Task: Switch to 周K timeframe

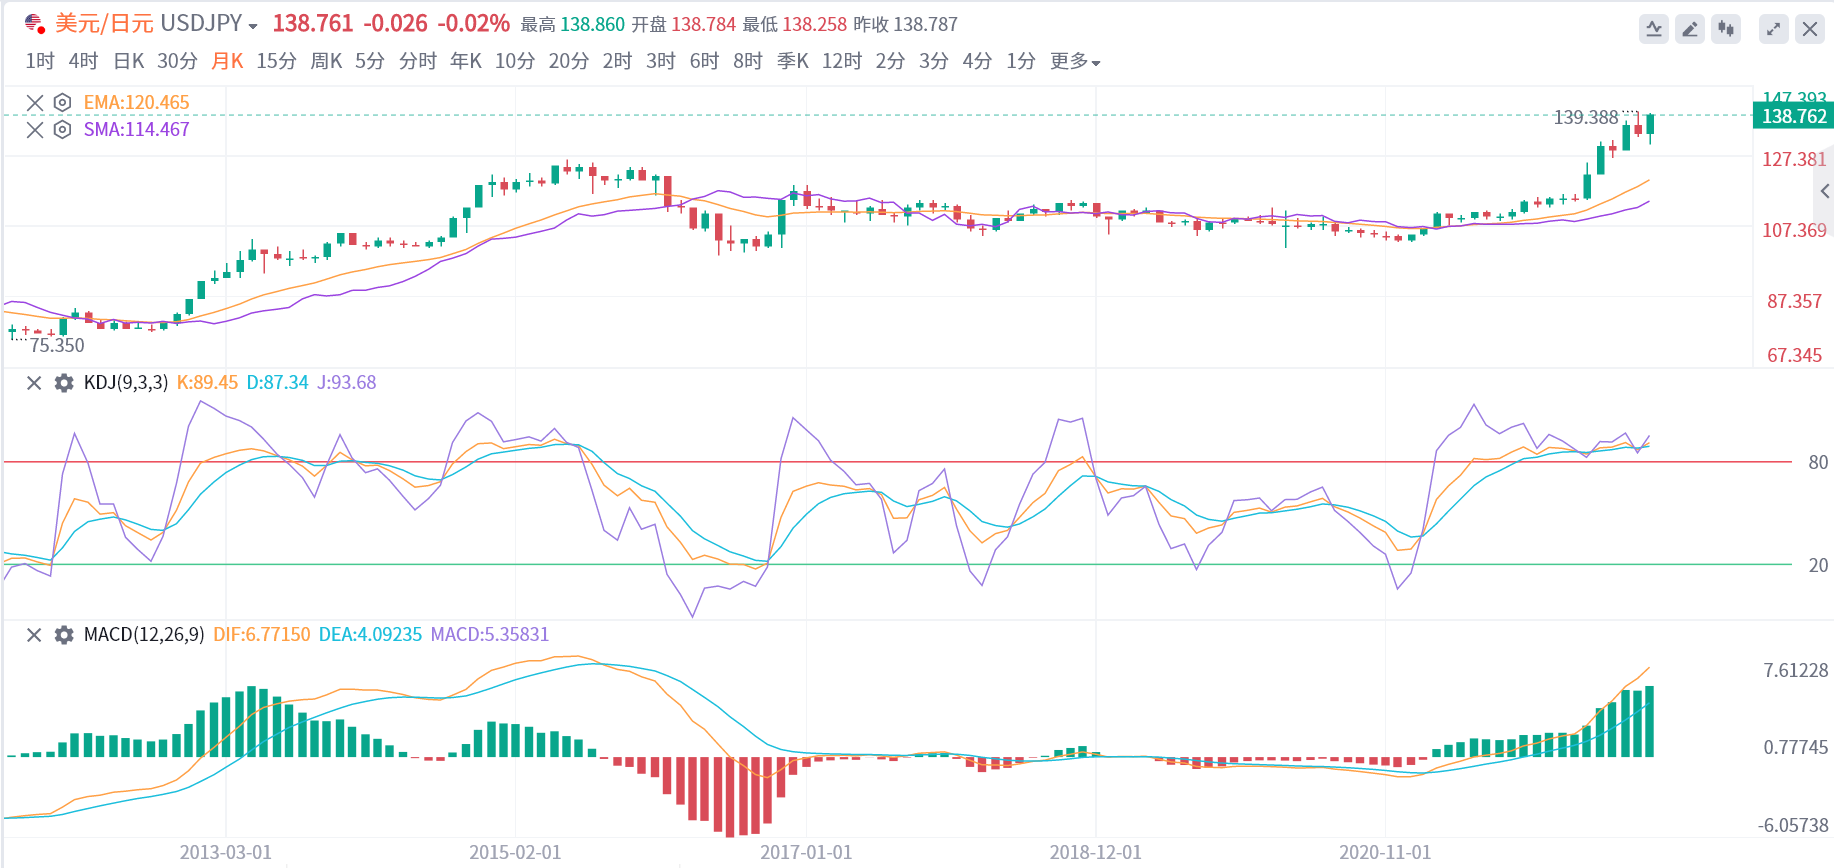Action: (326, 62)
